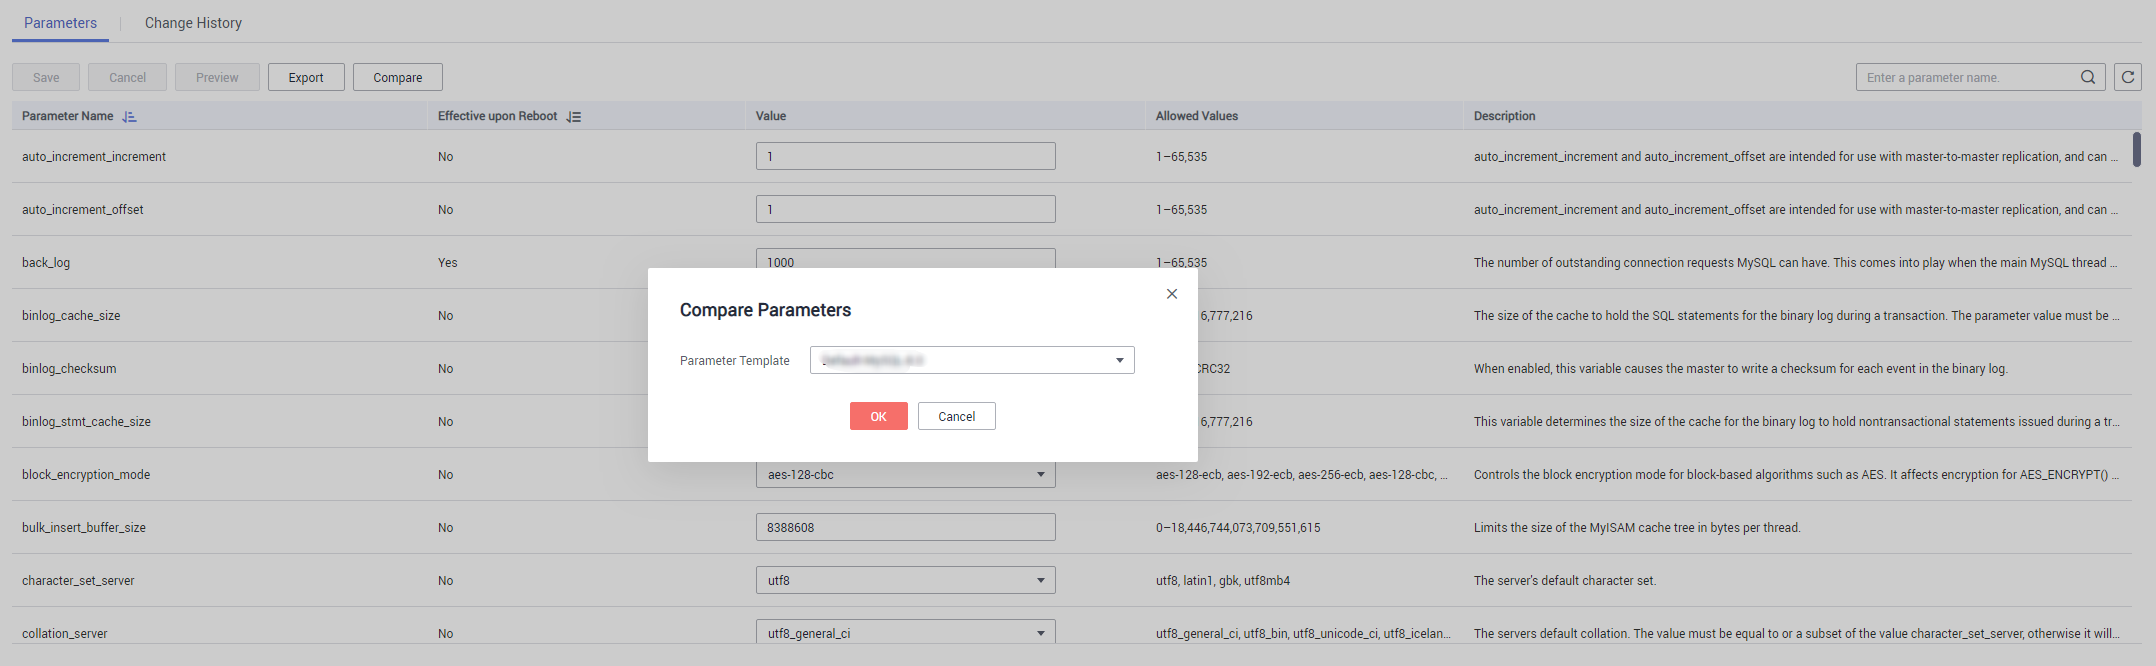2156x666 pixels.
Task: Click allowed values 'utf8, latin1, gbk, utf8mb4'
Action: (x=1223, y=581)
